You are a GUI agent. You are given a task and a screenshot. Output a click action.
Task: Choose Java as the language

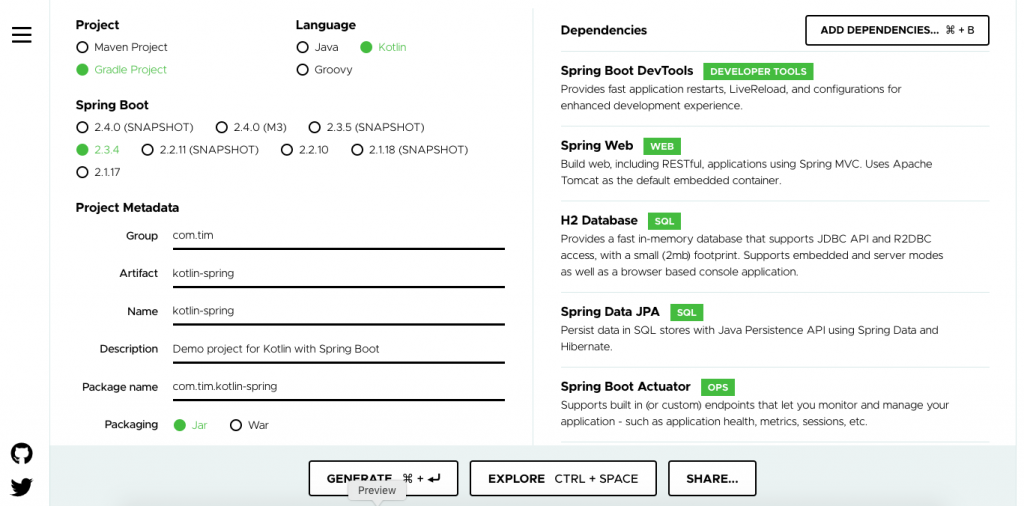302,47
